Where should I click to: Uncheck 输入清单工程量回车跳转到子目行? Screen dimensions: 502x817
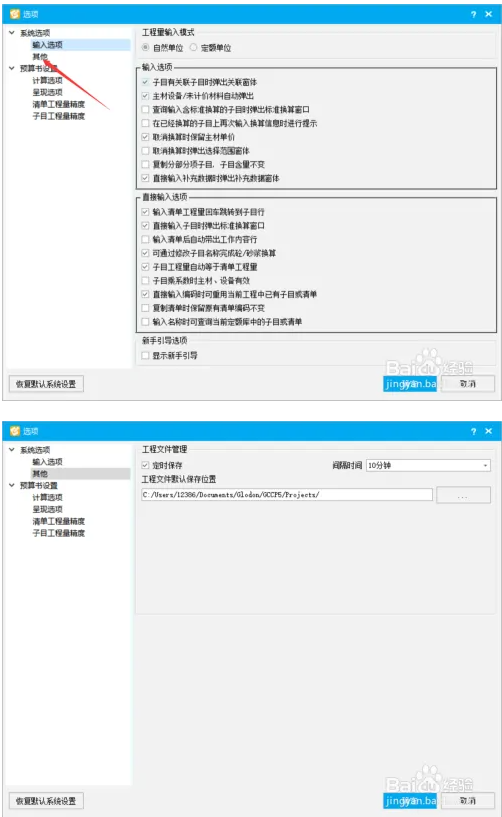click(145, 212)
